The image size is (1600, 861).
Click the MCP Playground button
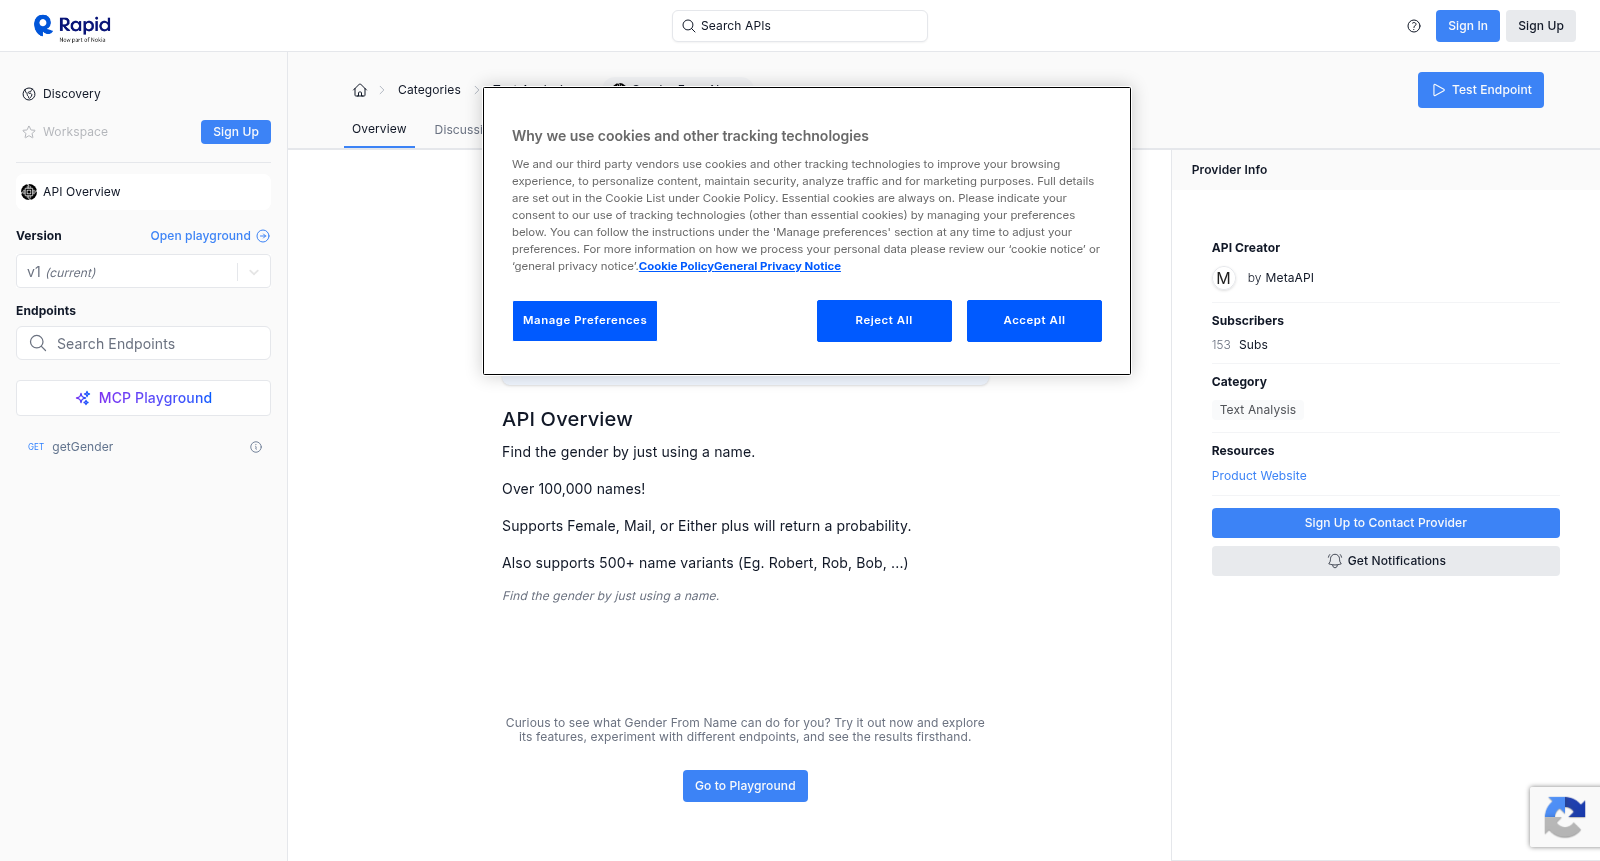point(144,398)
